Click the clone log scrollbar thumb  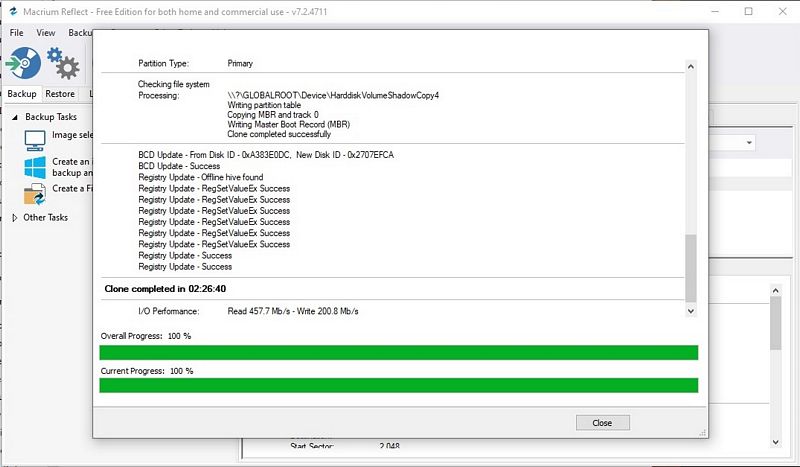click(x=691, y=268)
